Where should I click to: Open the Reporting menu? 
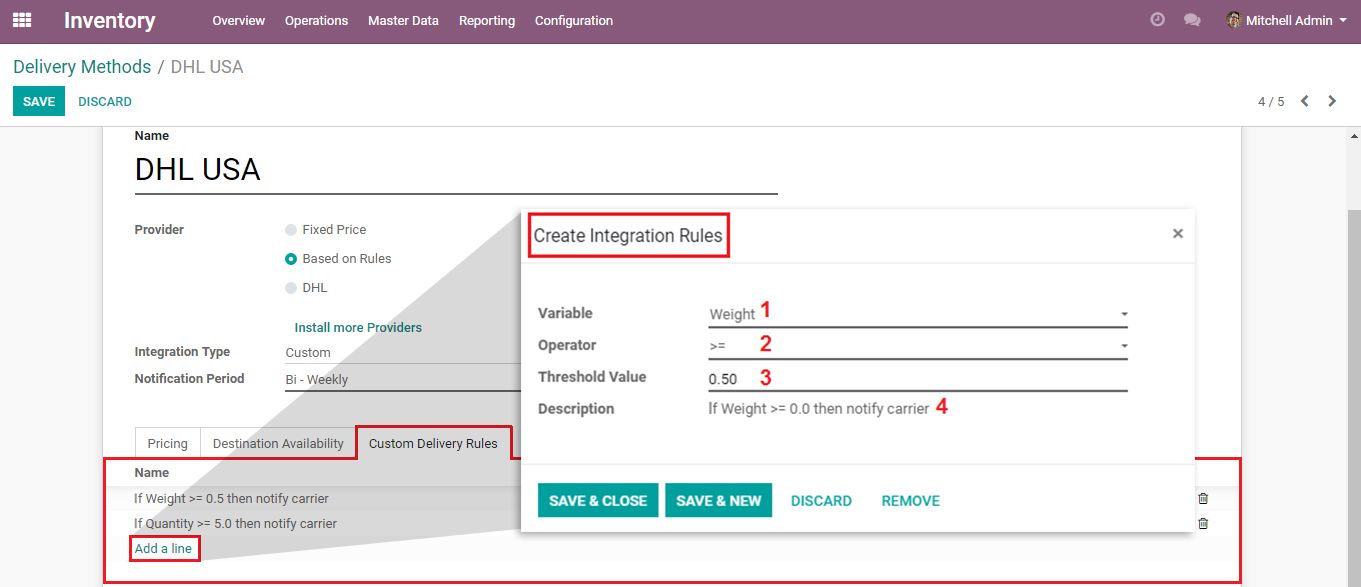click(x=487, y=20)
